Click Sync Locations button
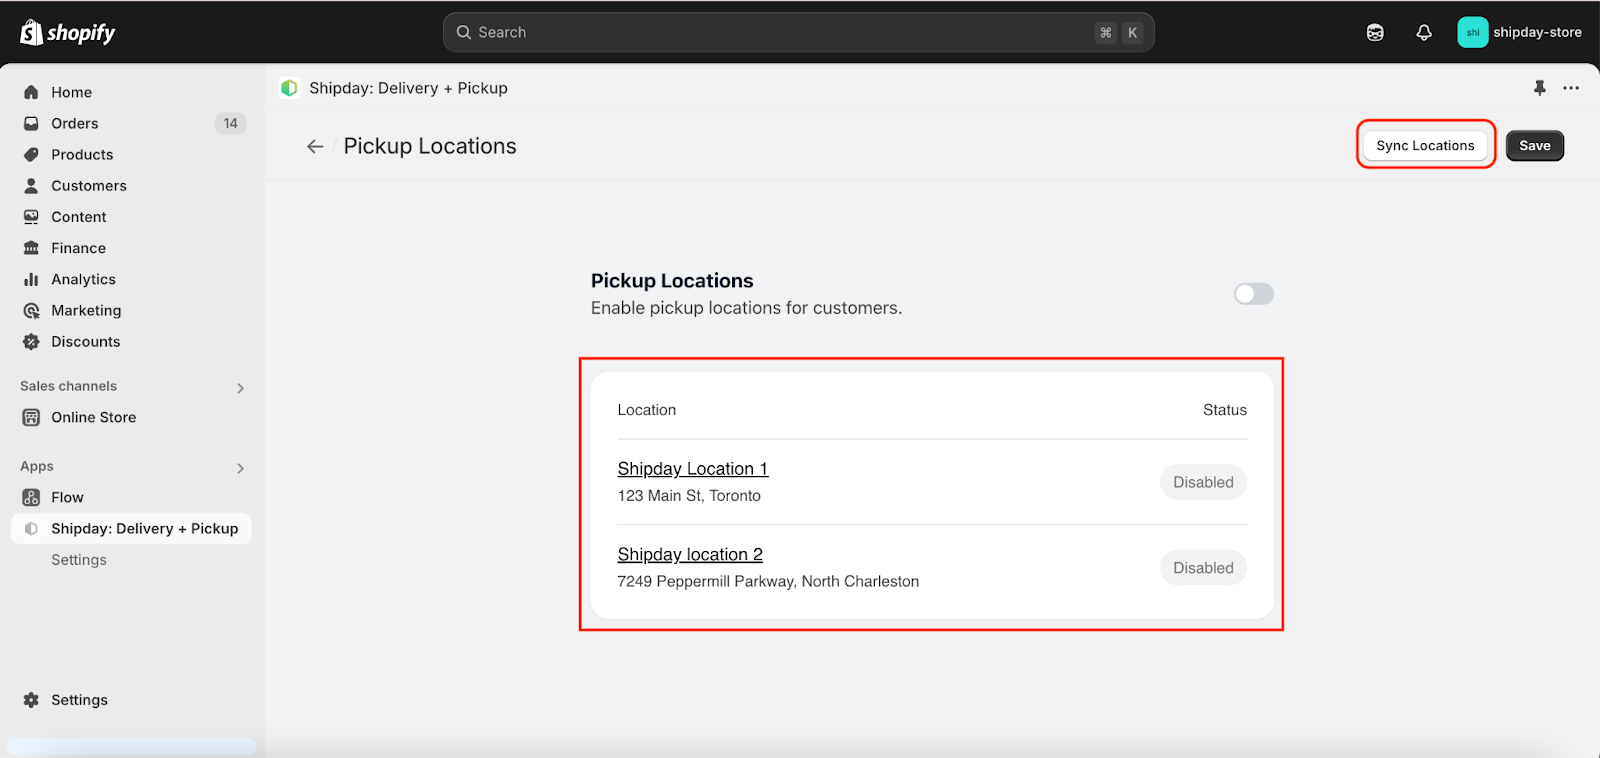 tap(1425, 145)
